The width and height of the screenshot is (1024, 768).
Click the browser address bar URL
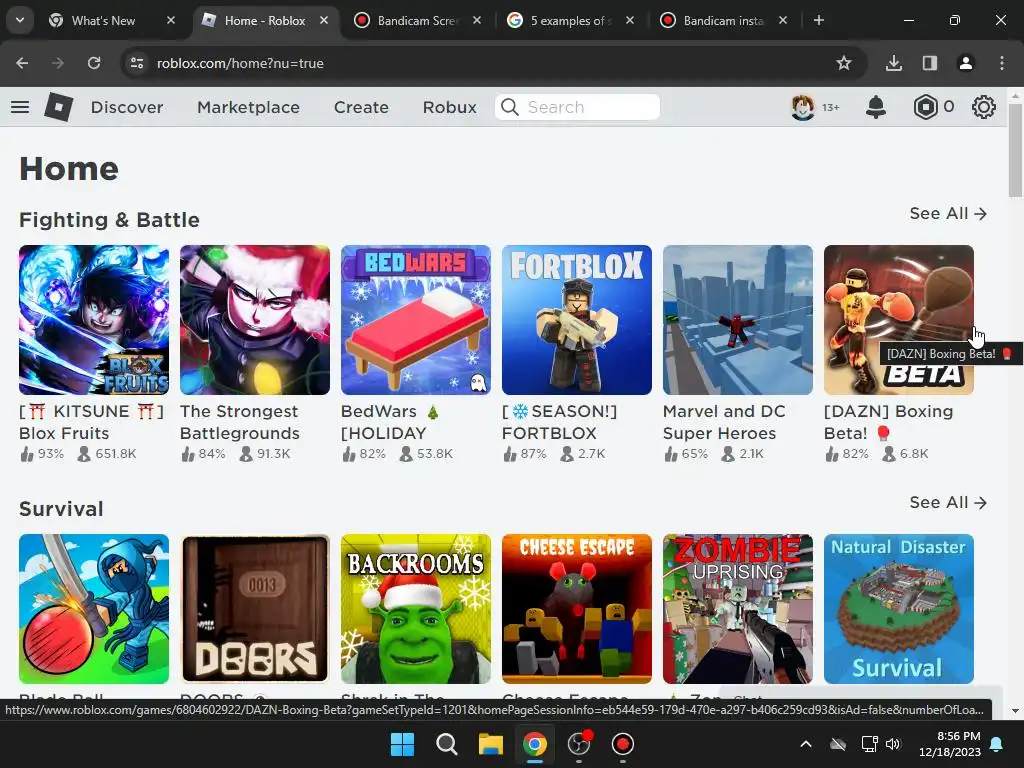pos(240,63)
